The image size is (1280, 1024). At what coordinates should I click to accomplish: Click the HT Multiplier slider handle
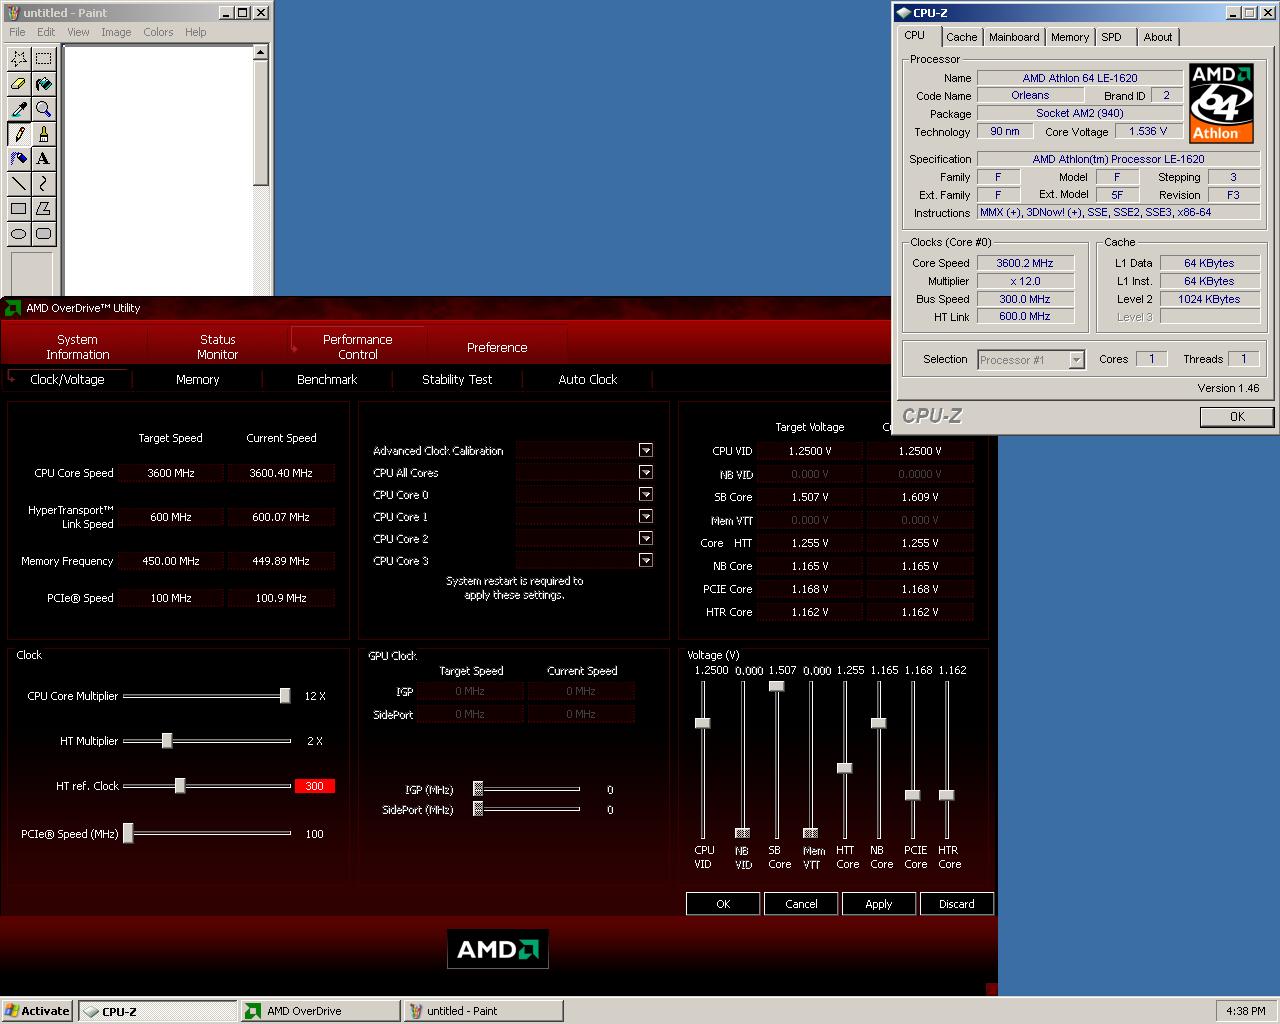pyautogui.click(x=167, y=741)
